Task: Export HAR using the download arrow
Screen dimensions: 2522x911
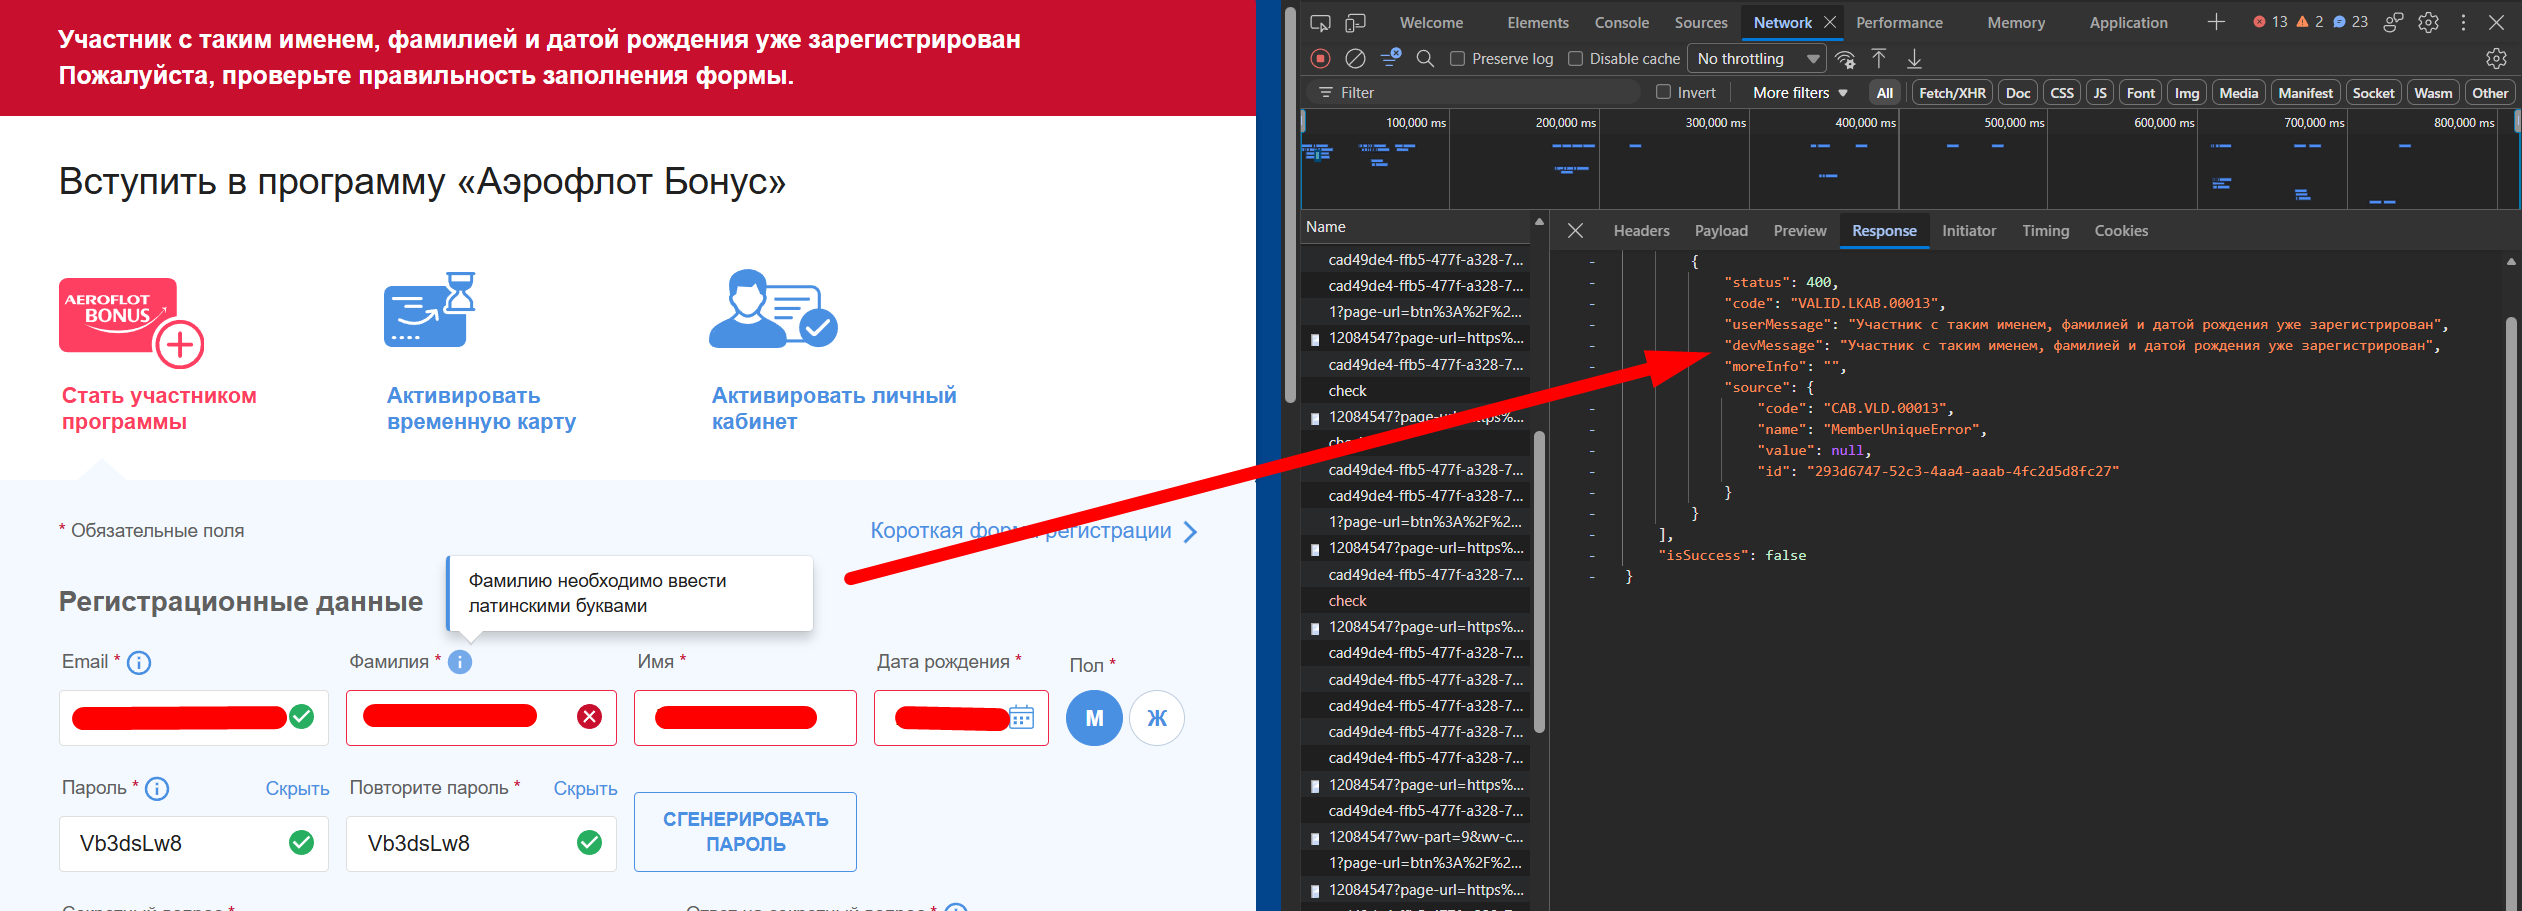Action: point(1914,59)
